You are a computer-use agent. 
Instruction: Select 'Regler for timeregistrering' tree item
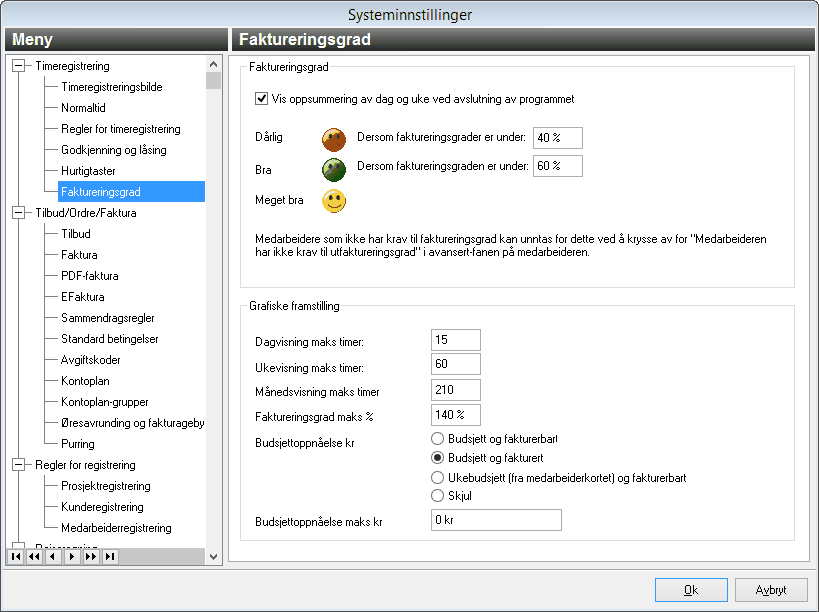[121, 129]
